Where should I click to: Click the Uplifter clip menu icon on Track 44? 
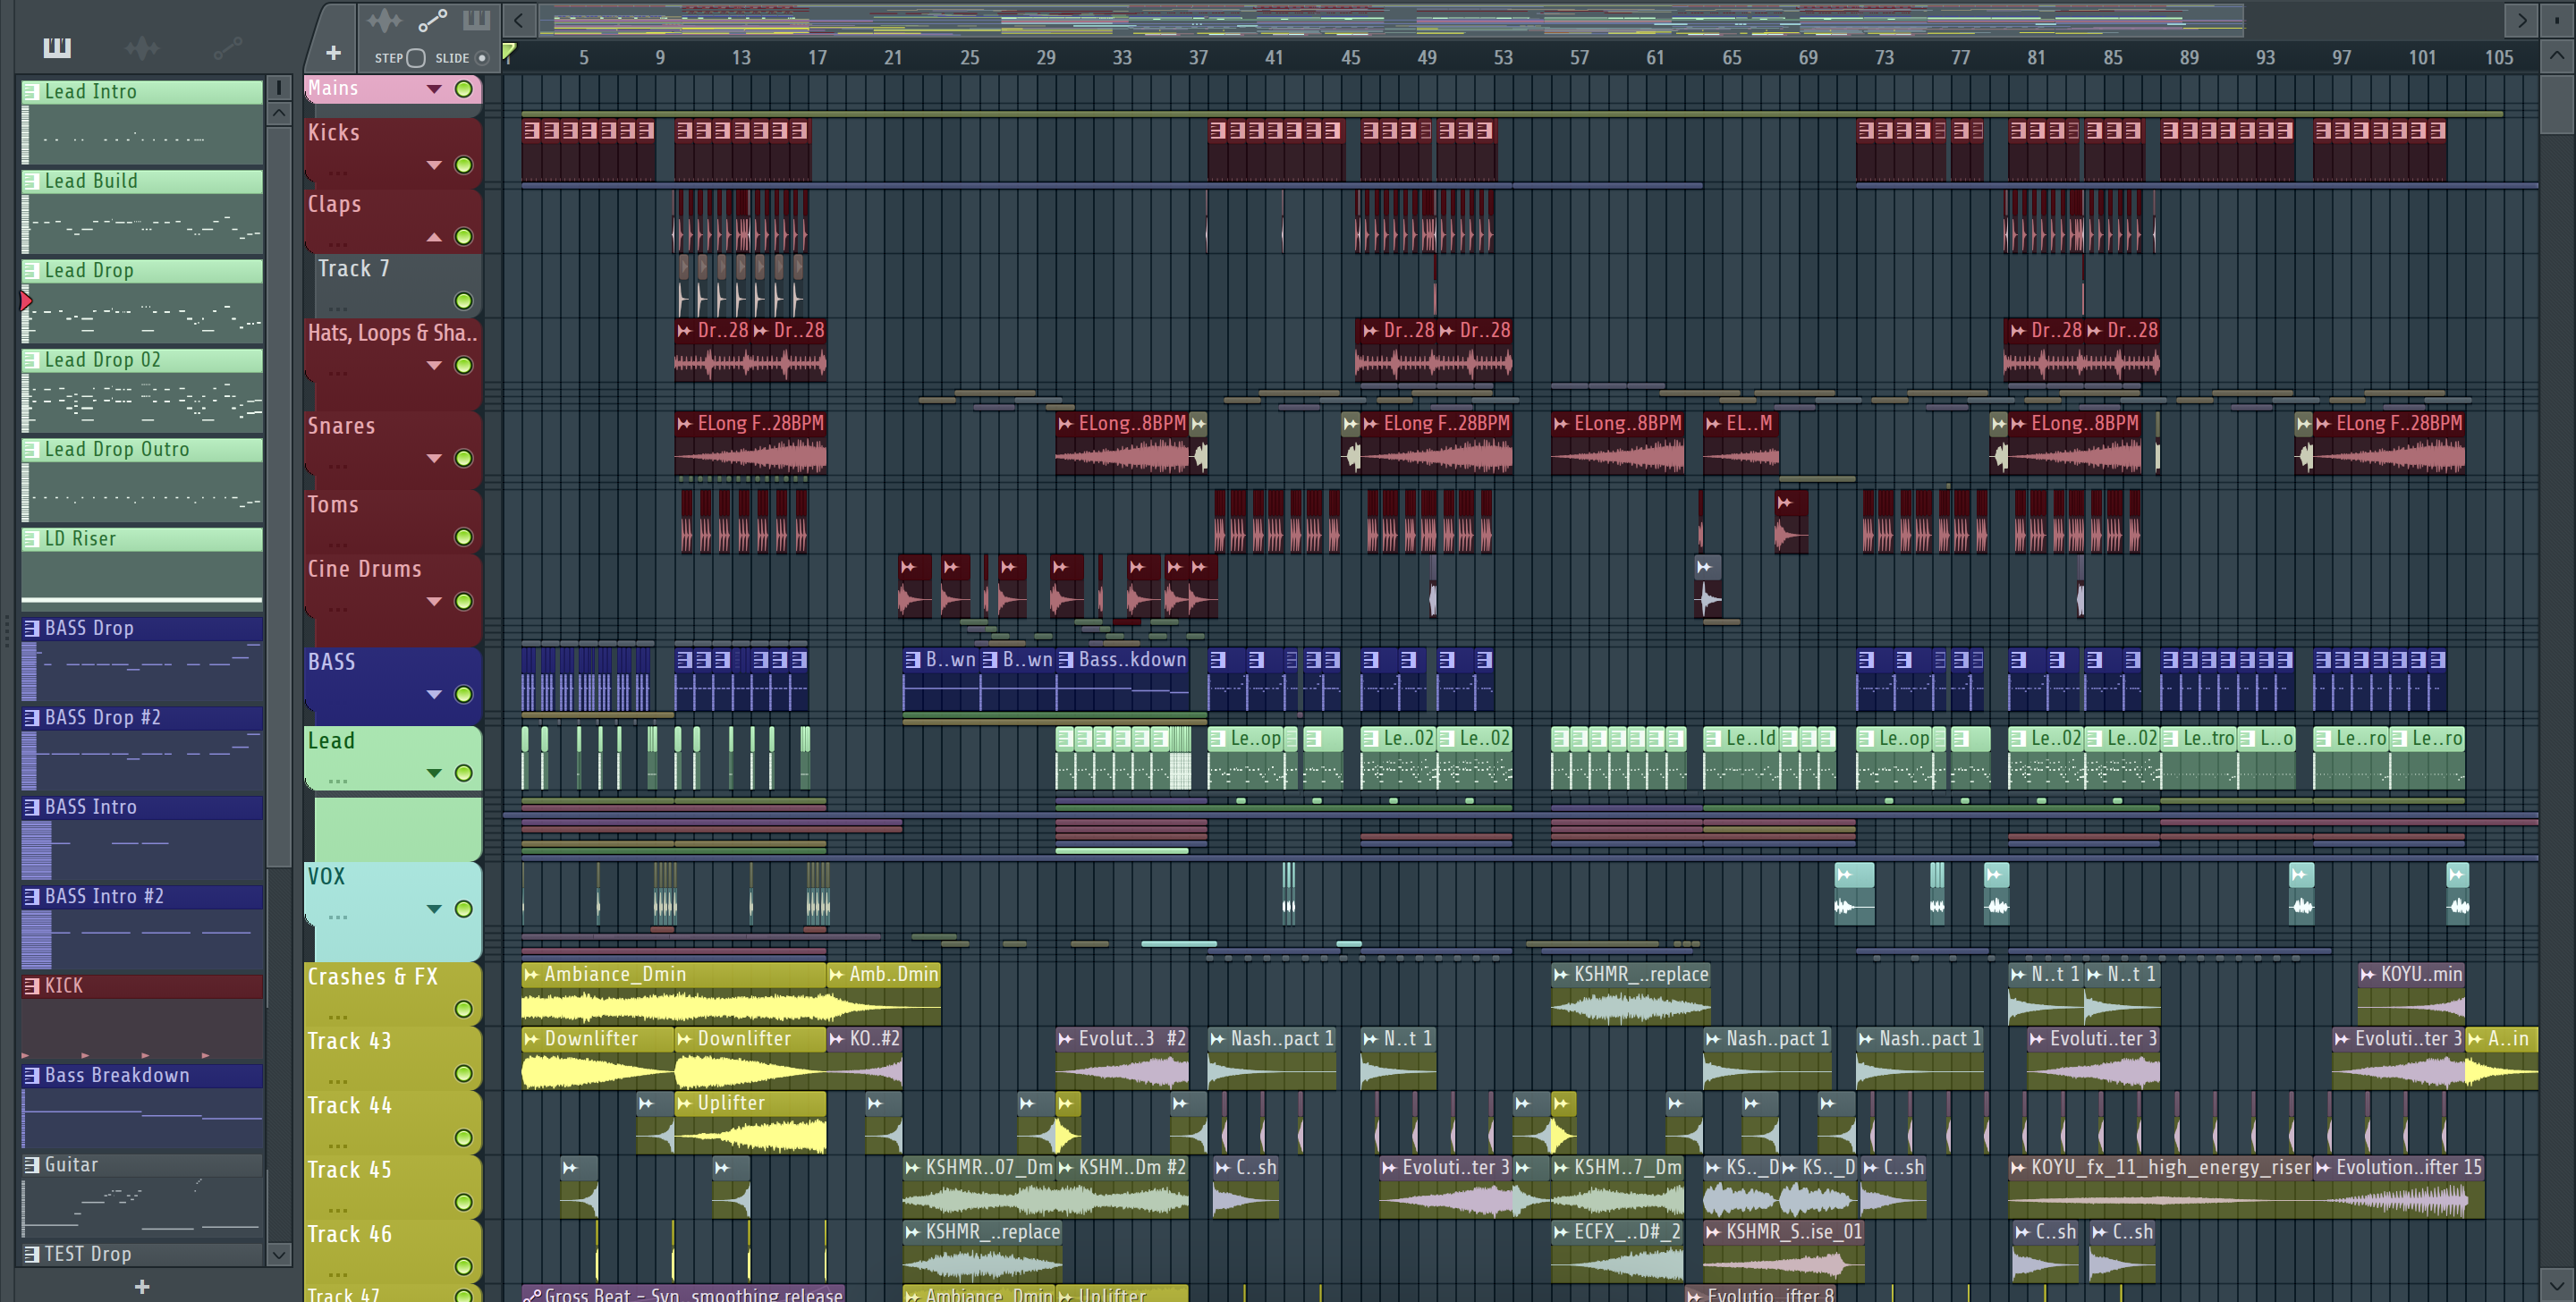pyautogui.click(x=685, y=1104)
